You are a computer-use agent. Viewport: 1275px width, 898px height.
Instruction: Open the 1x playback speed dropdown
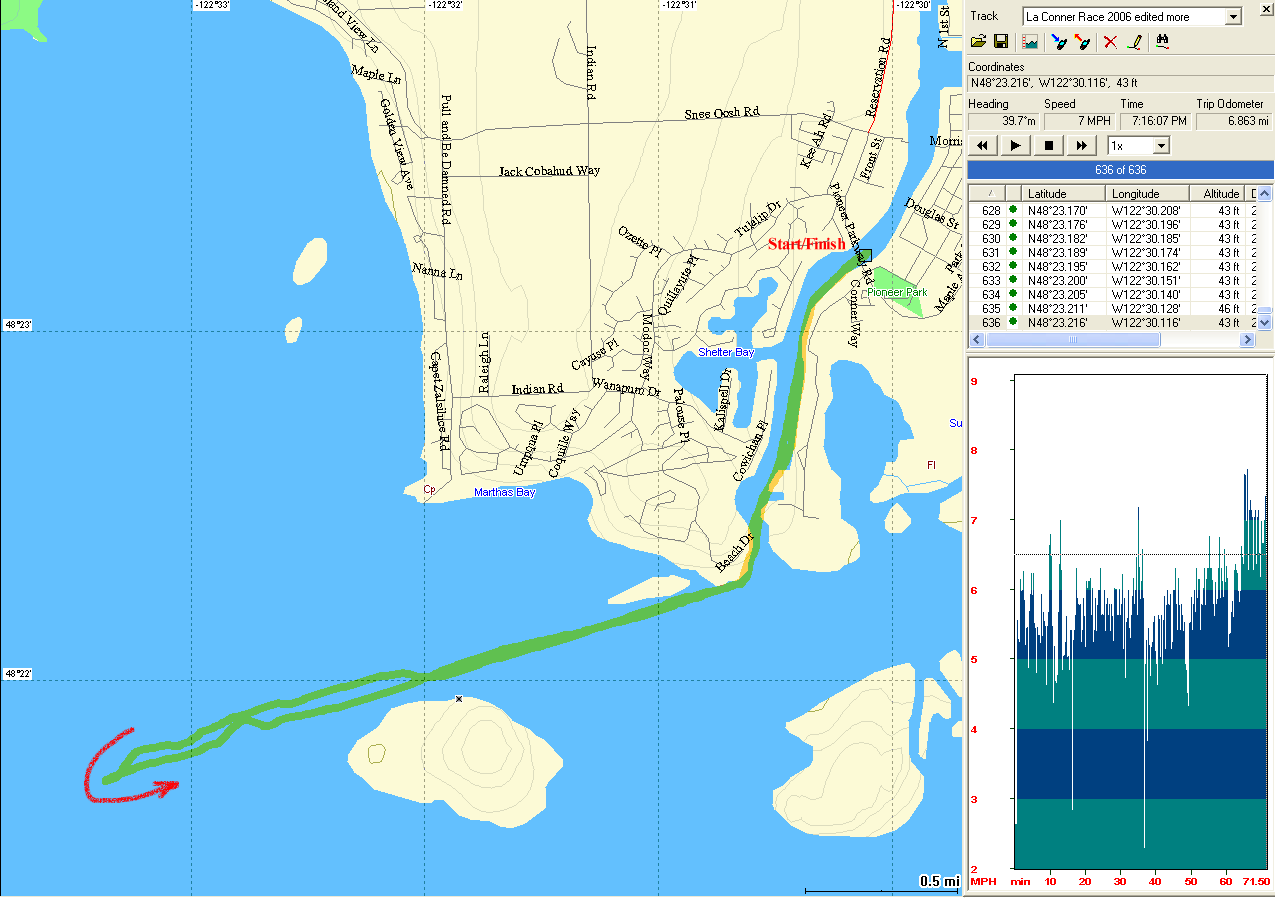coord(1160,146)
